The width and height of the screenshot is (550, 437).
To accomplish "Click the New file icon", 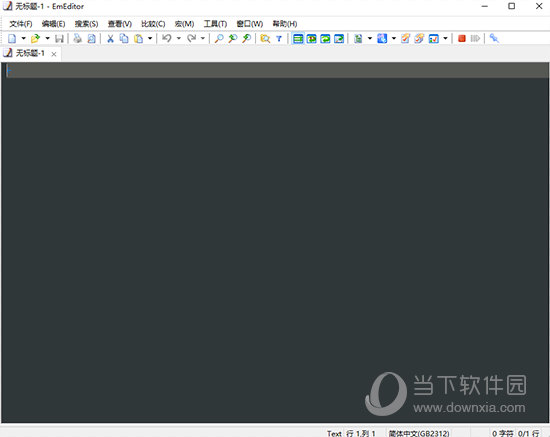I will 12,38.
